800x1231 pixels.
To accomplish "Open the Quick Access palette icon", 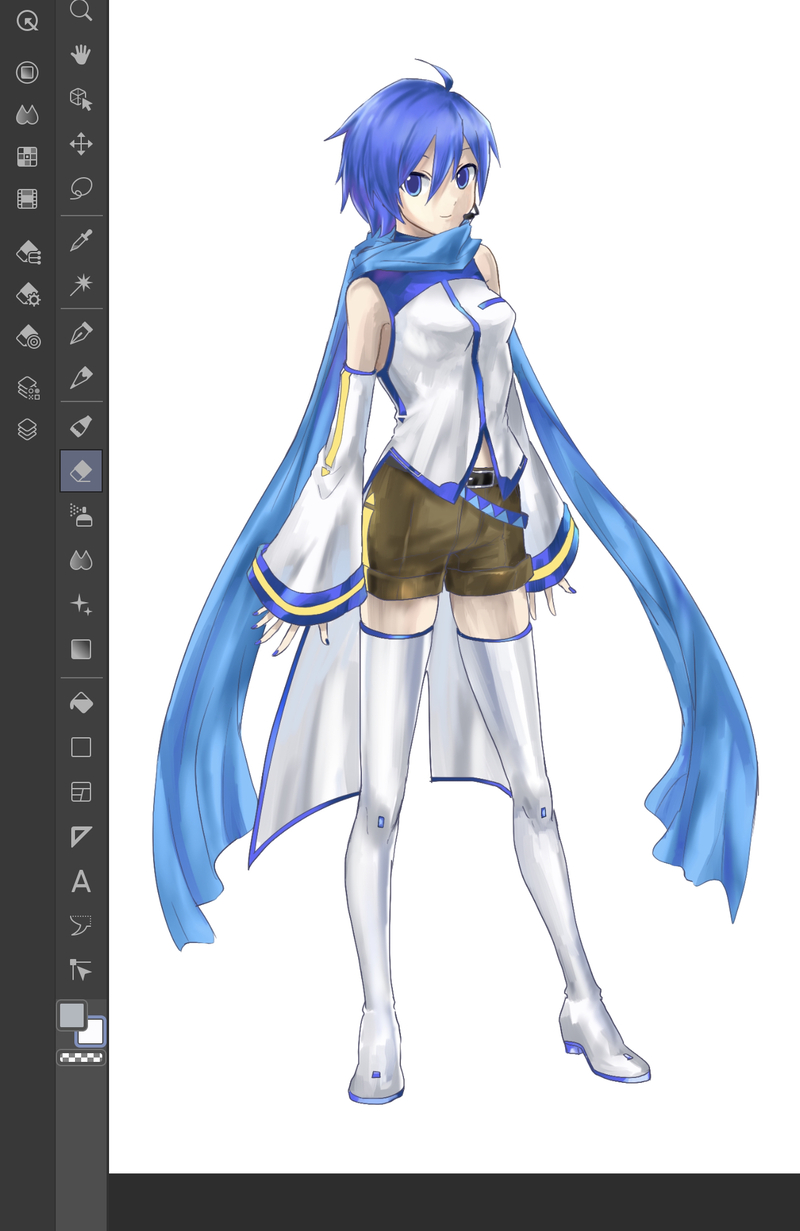I will tap(27, 20).
